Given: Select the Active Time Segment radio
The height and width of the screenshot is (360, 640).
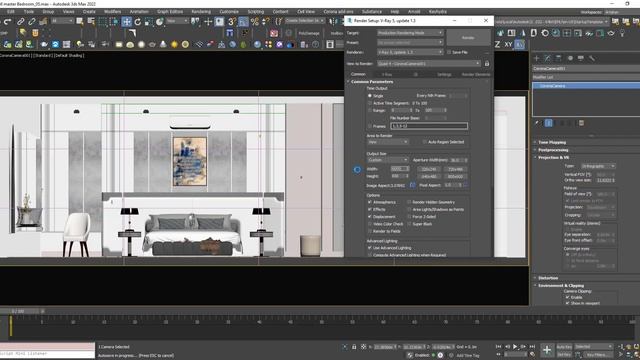Looking at the screenshot, I should pos(370,103).
